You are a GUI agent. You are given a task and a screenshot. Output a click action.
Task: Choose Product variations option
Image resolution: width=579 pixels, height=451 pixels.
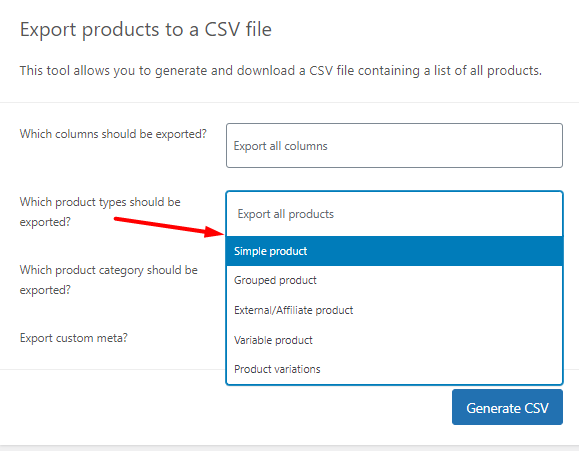tap(394, 369)
